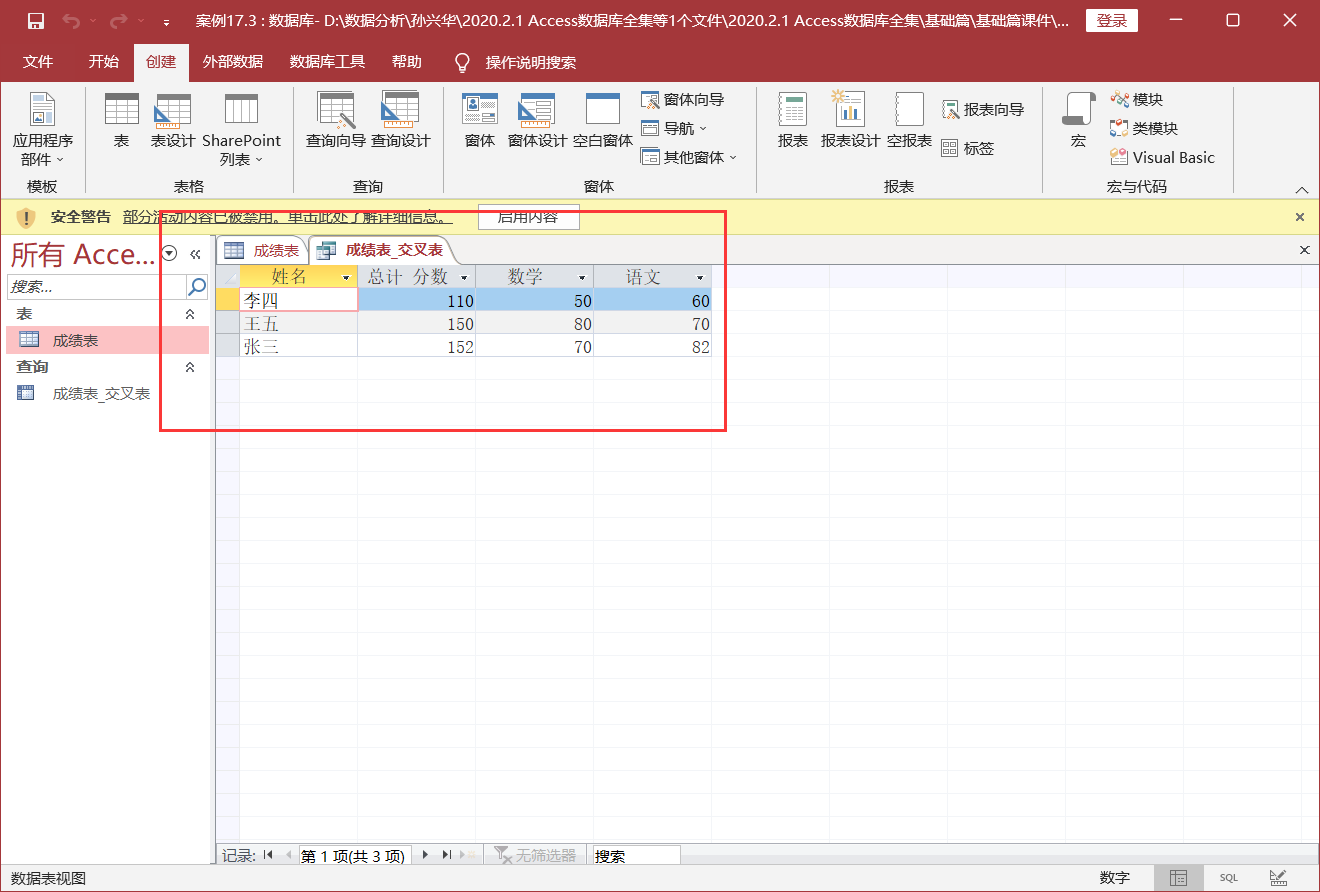Create a new Macro (宏)
This screenshot has width=1320, height=892.
click(1078, 120)
